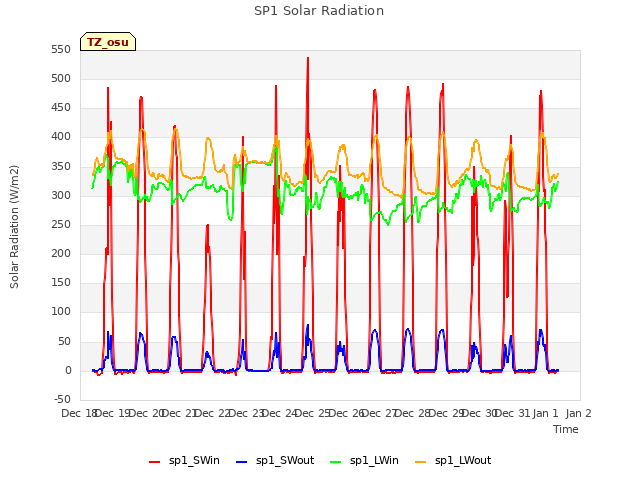Click the Jan 2 x-axis date label

pos(578,413)
